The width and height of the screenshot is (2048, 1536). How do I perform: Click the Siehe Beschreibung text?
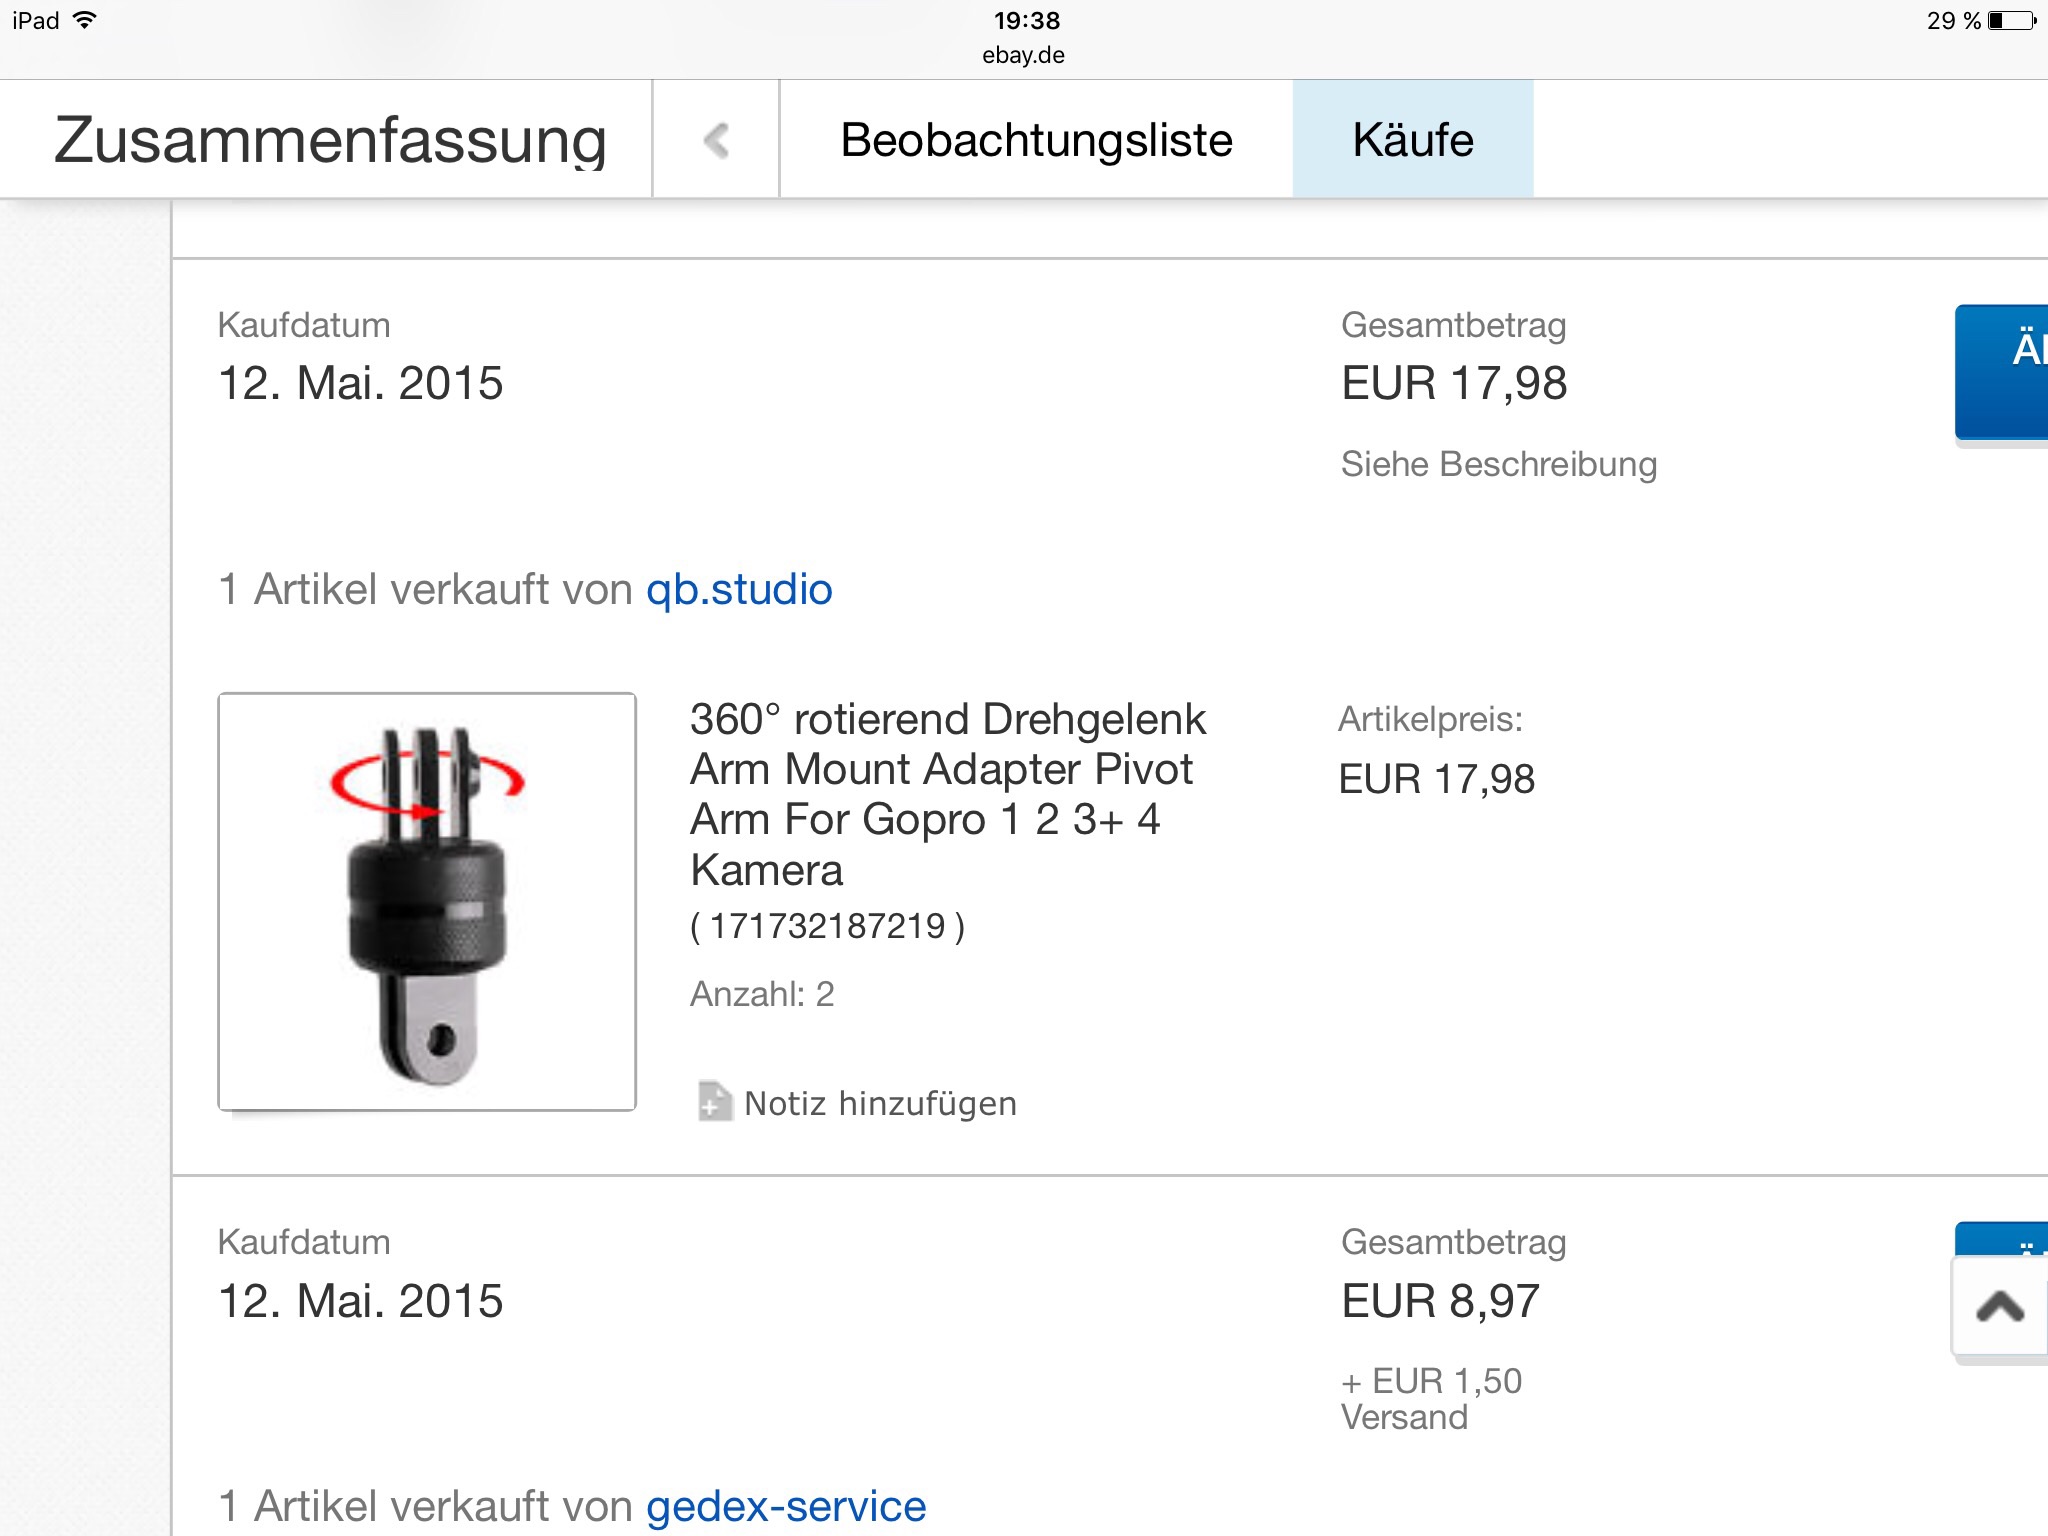[x=1498, y=464]
